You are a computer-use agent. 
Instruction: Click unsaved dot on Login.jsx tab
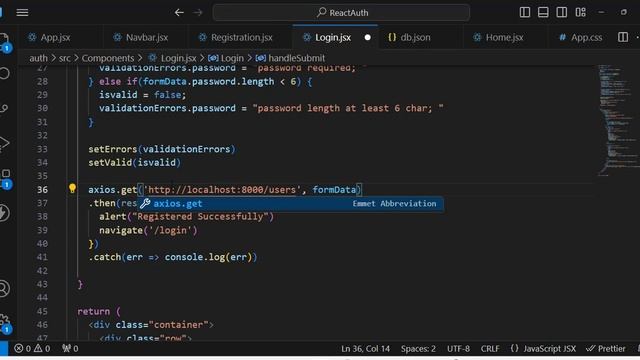pos(367,38)
